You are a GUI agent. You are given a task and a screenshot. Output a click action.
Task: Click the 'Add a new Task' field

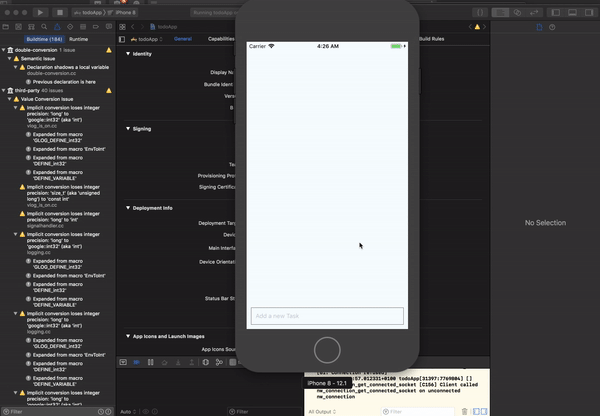click(x=327, y=316)
